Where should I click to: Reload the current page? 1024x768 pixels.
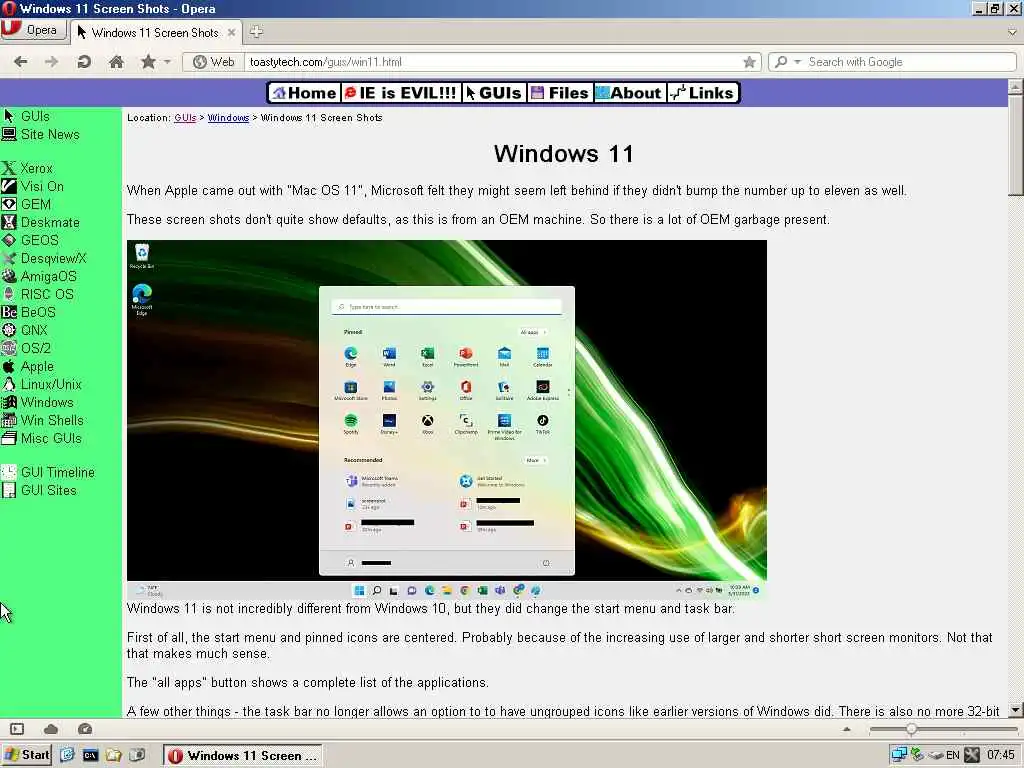click(84, 62)
